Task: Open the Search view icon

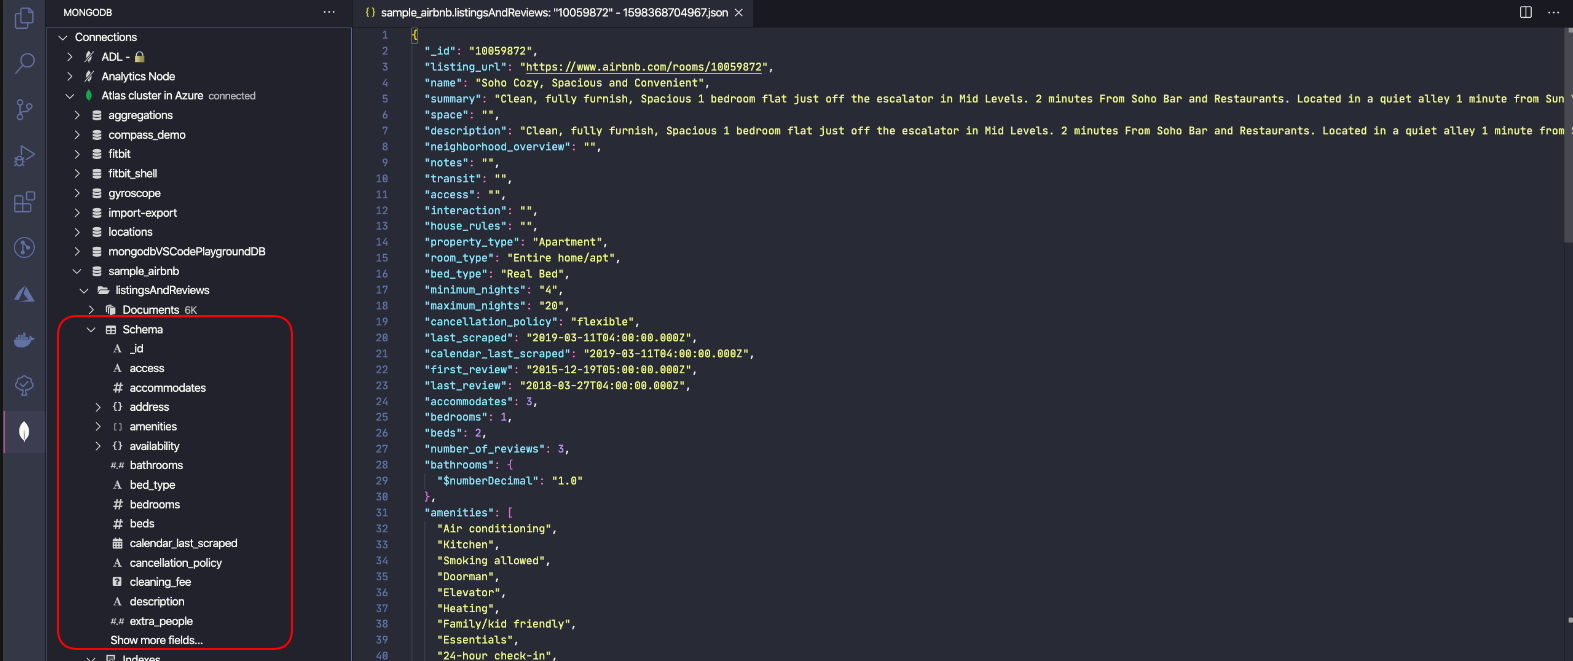Action: click(x=24, y=63)
